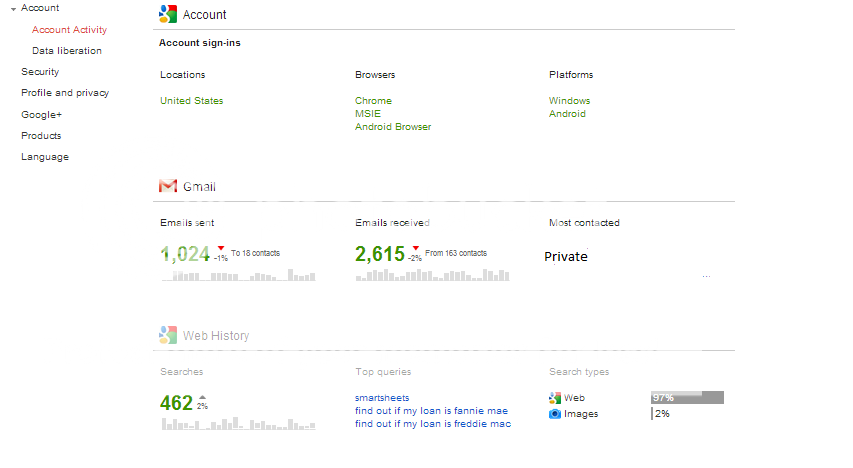This screenshot has height=468, width=853.
Task: Click the Search types label
Action: [x=579, y=372]
